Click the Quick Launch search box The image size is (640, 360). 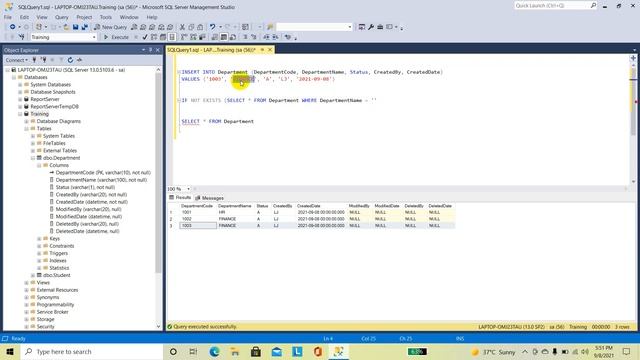point(551,6)
